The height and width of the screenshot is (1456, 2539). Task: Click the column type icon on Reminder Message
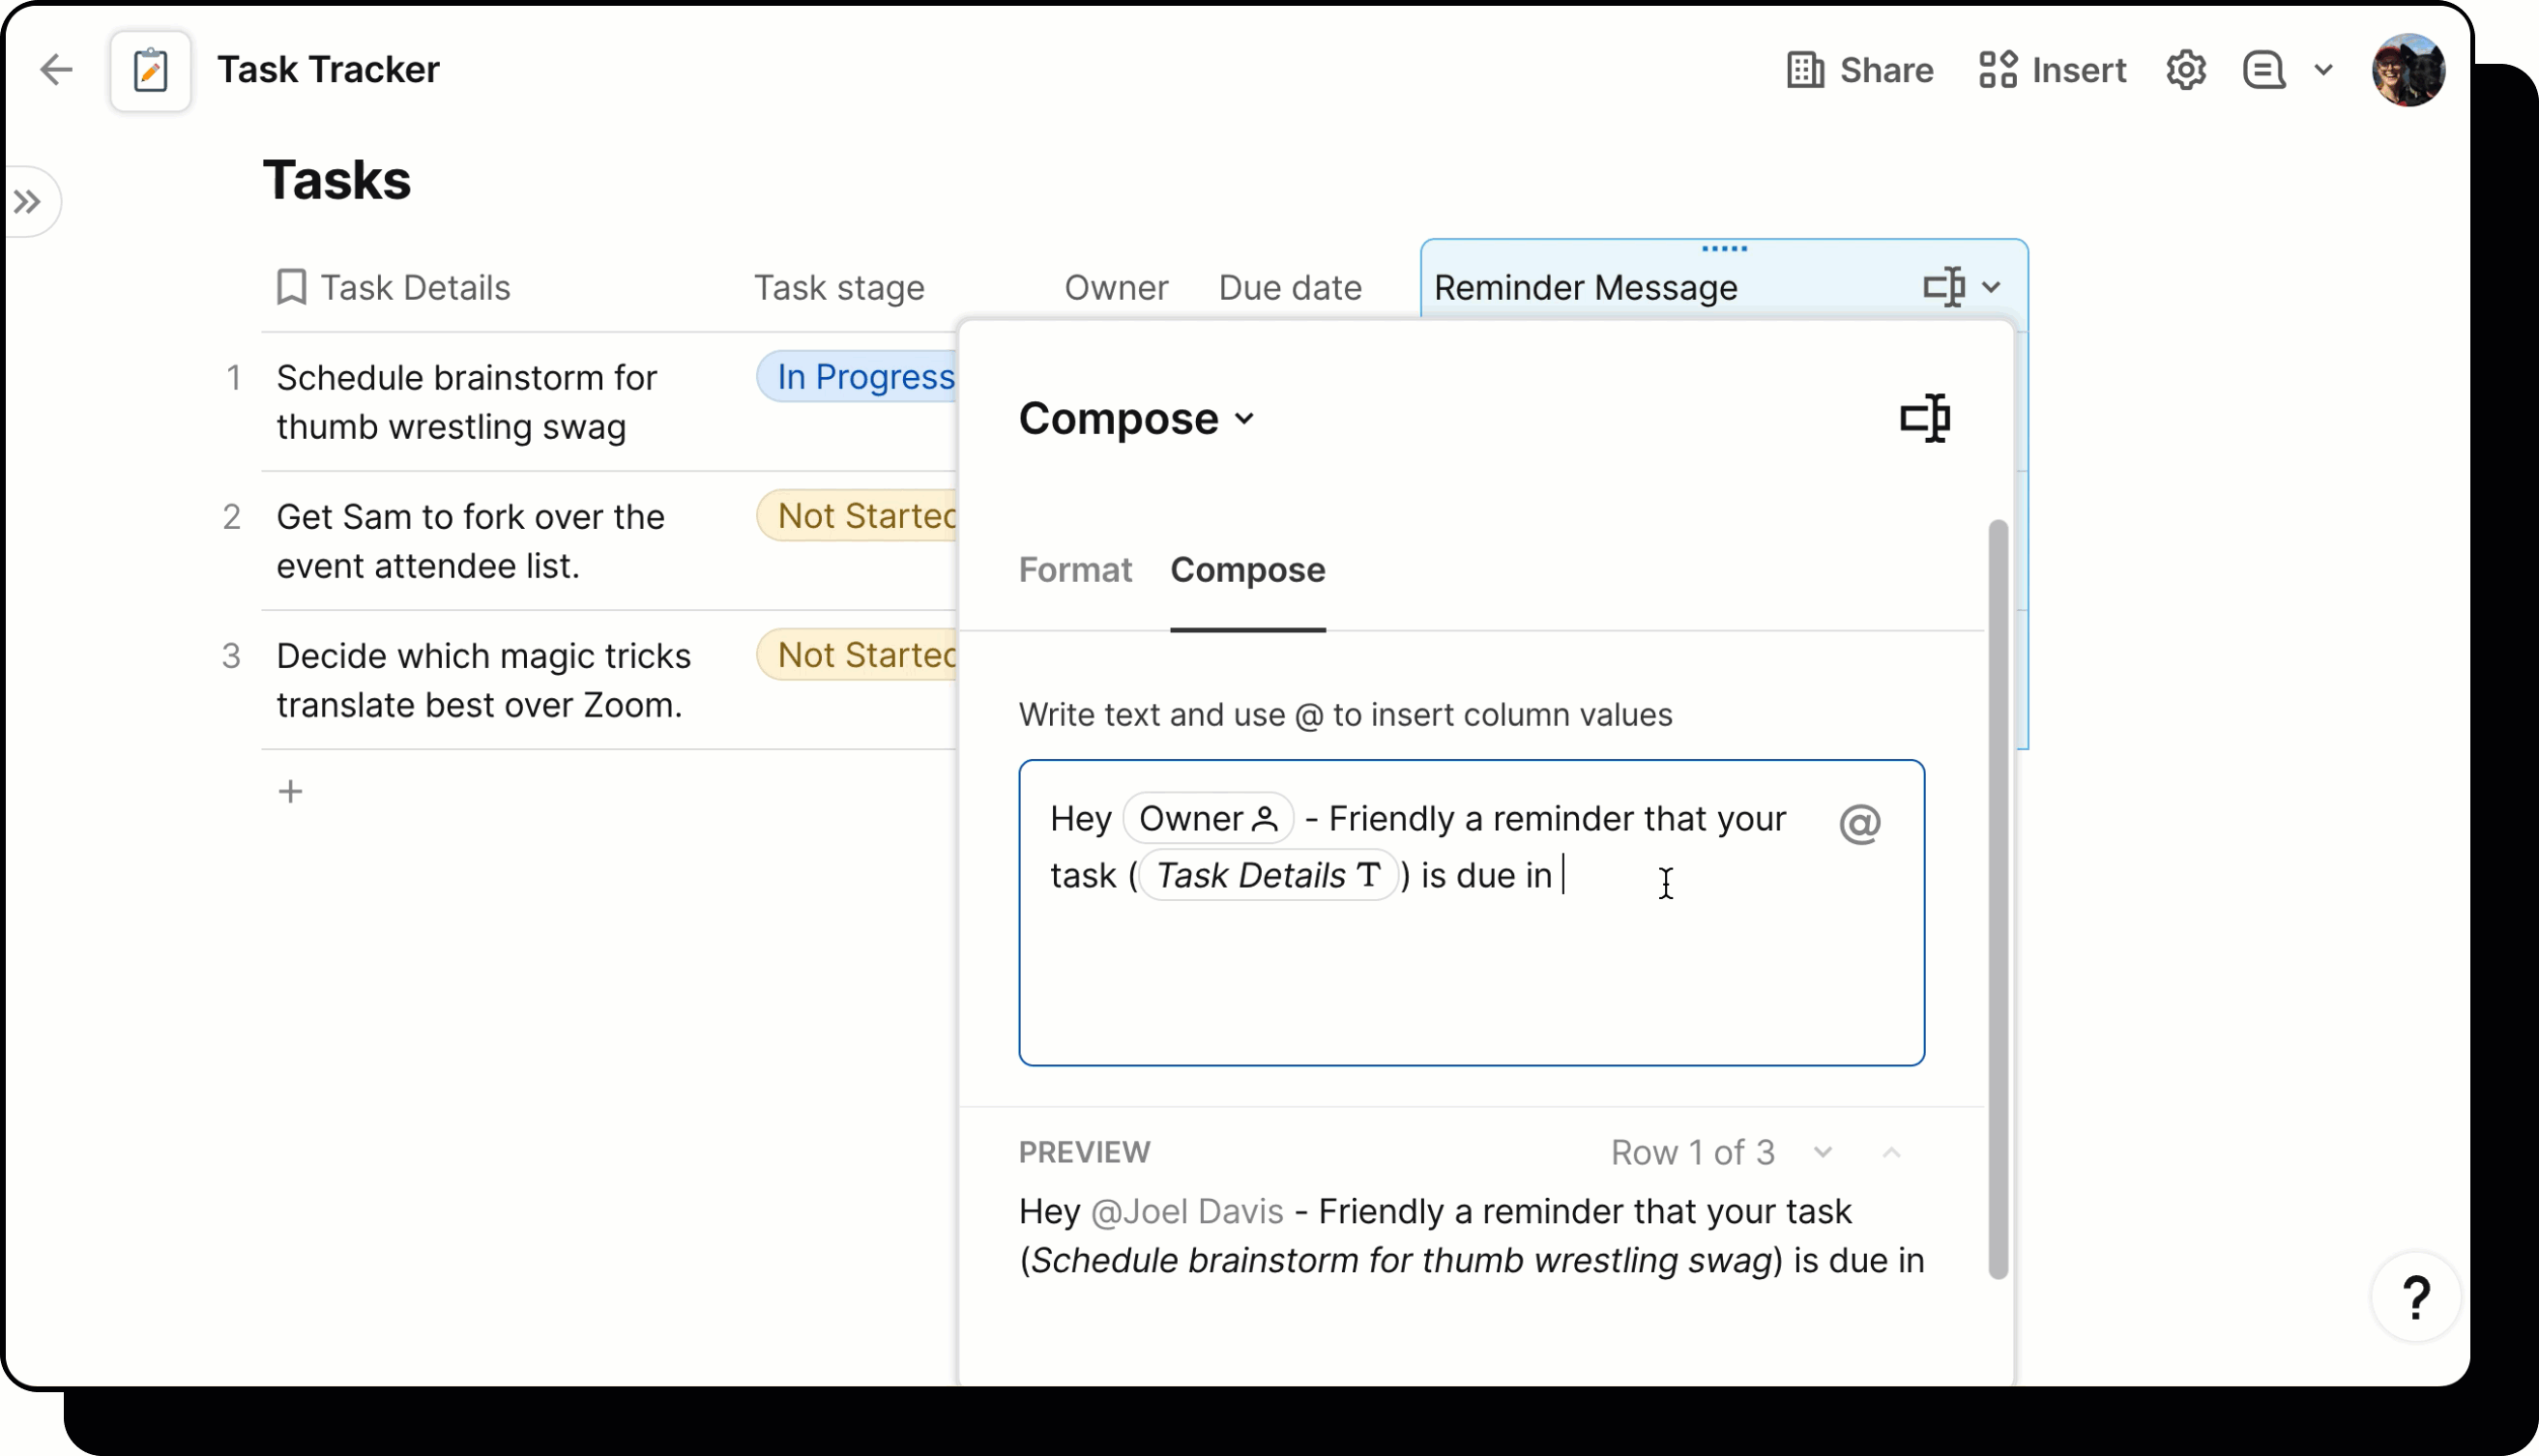(x=1946, y=287)
